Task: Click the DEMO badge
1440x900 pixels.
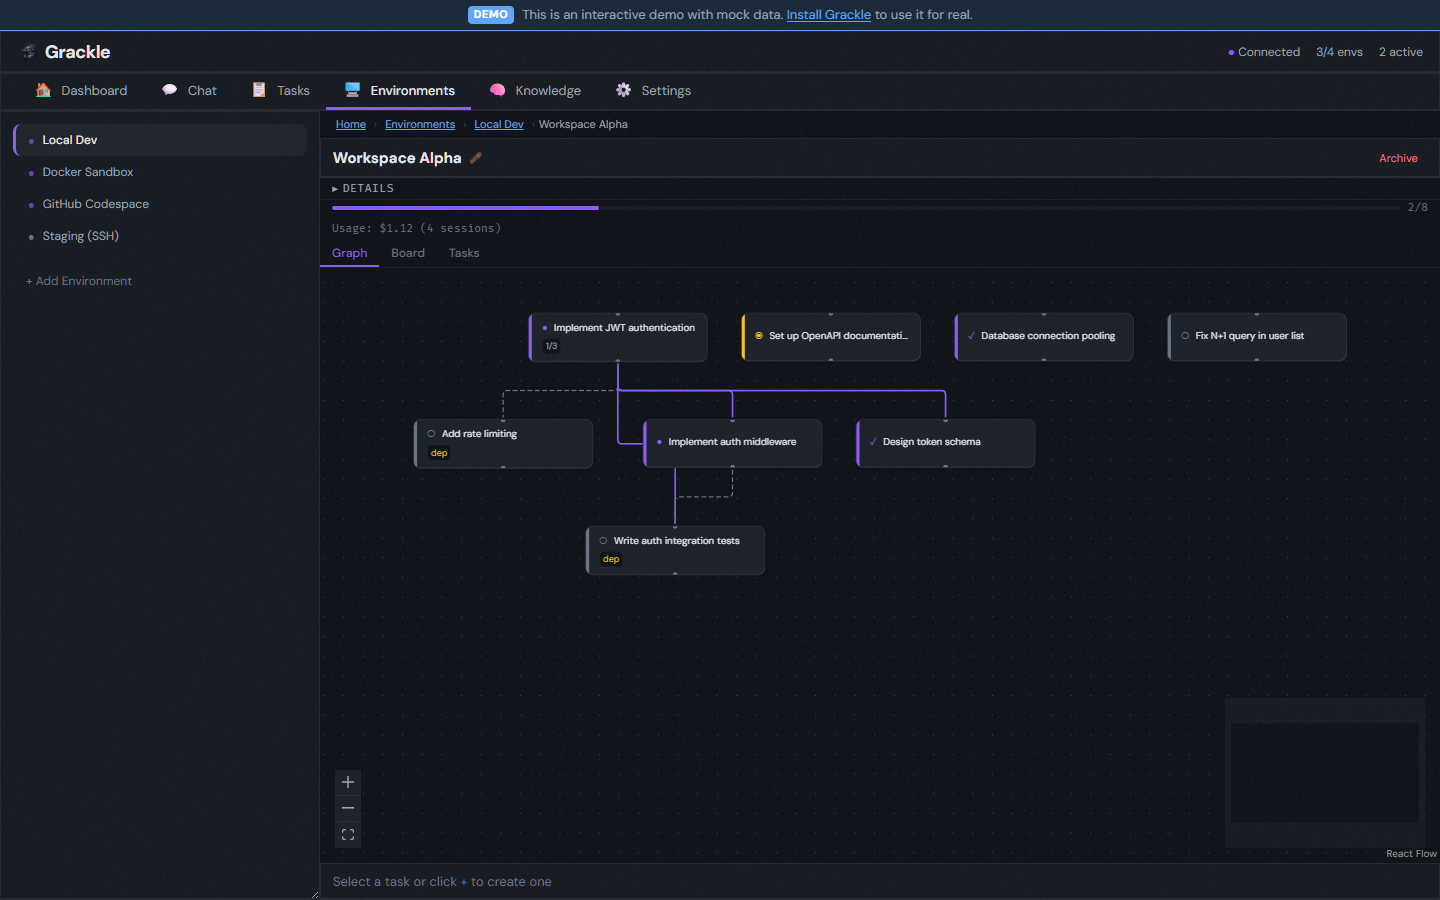Action: 491,15
